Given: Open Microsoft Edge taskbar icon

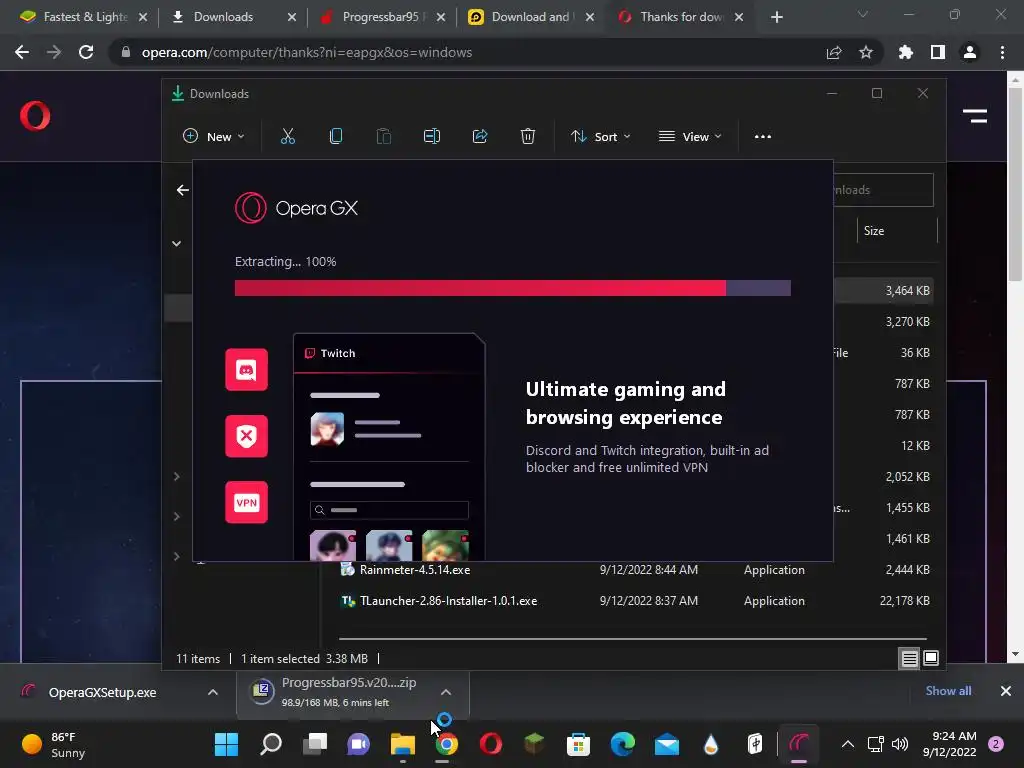Looking at the screenshot, I should 622,744.
